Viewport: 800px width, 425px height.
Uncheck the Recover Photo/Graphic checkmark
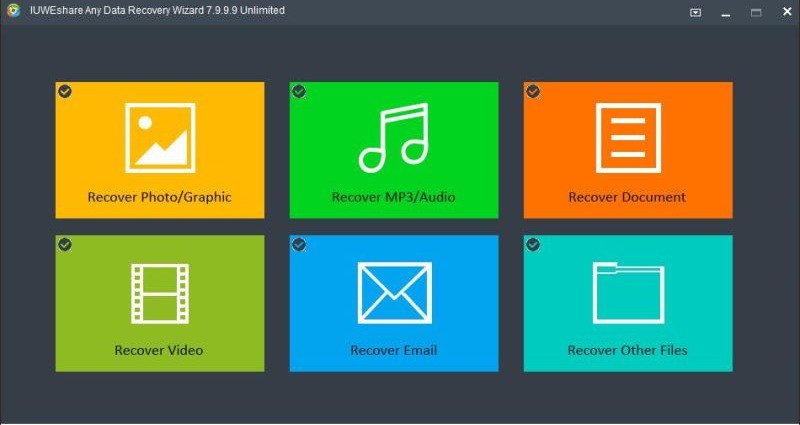pyautogui.click(x=65, y=91)
